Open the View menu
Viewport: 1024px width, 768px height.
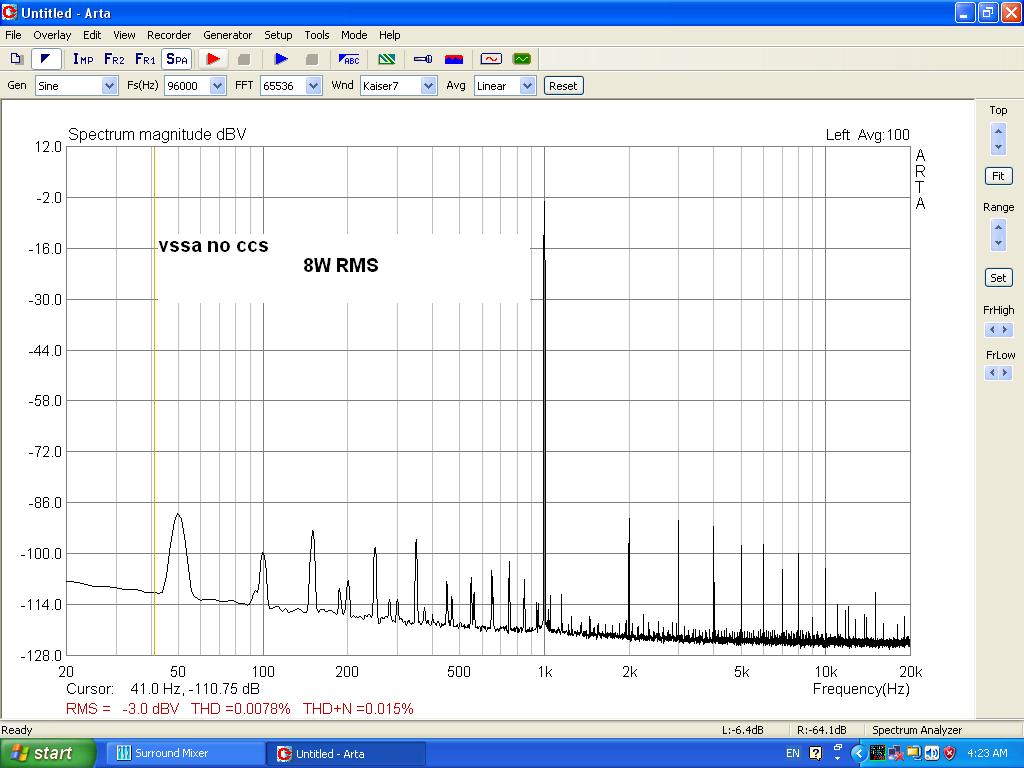click(x=124, y=35)
